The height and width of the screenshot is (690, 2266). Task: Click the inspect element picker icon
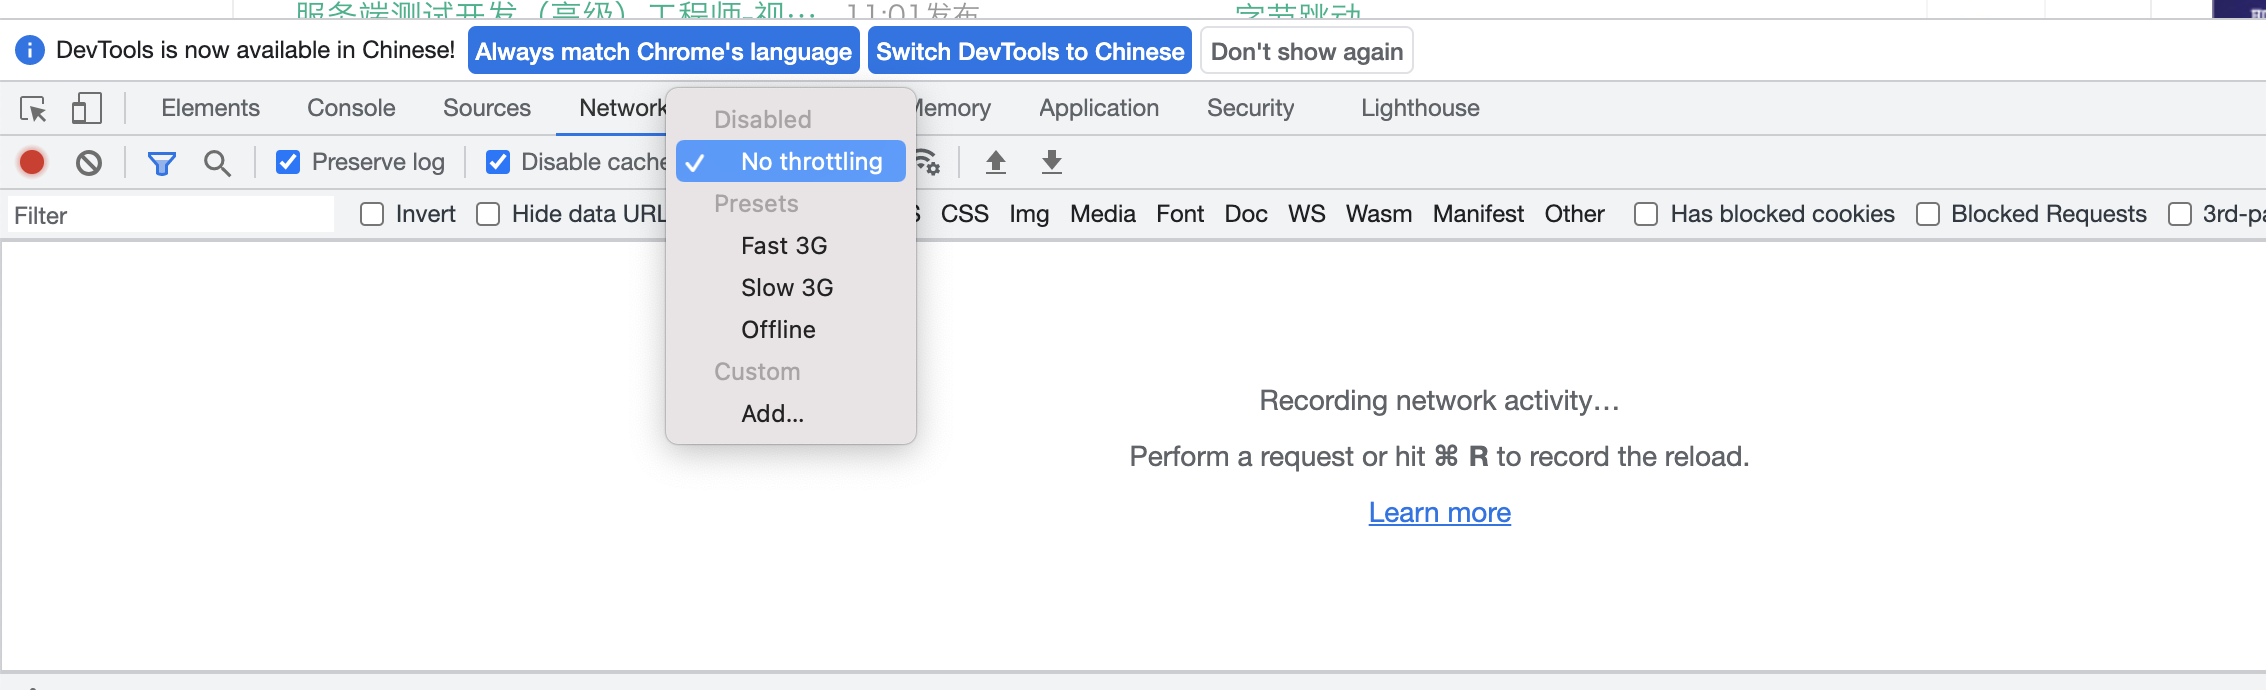pos(33,108)
